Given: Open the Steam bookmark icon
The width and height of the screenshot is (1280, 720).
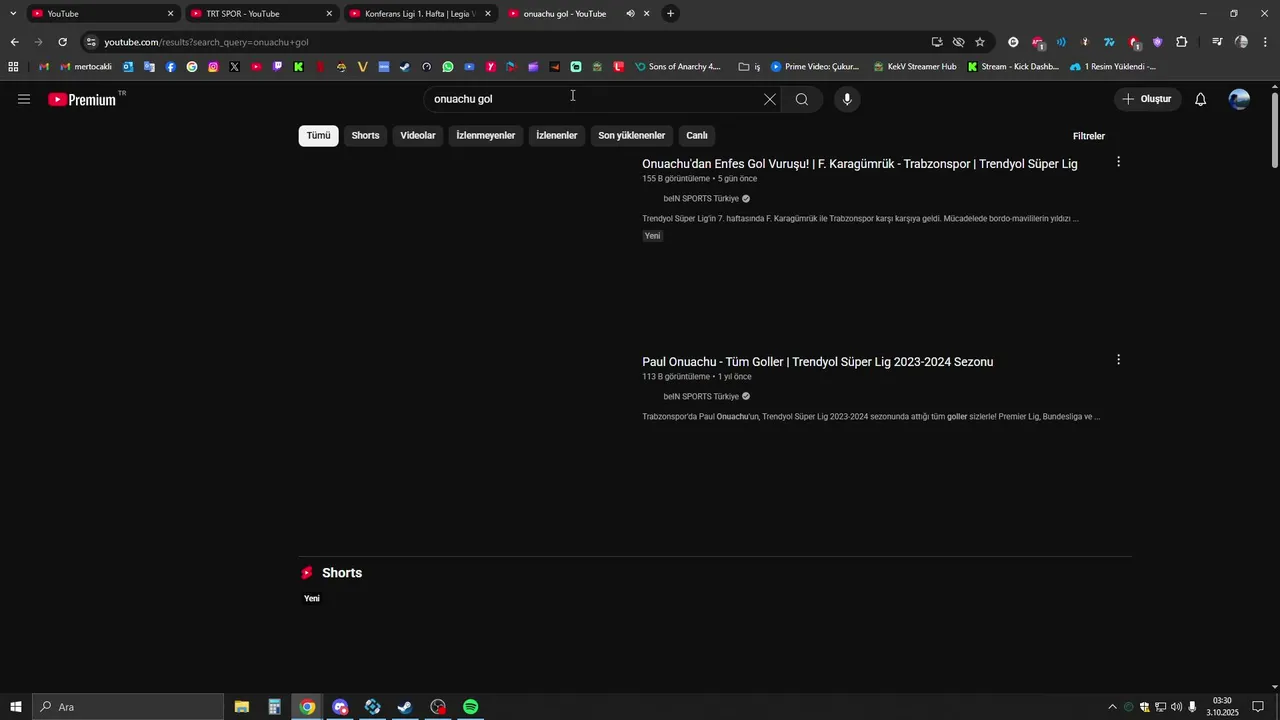Looking at the screenshot, I should [405, 67].
